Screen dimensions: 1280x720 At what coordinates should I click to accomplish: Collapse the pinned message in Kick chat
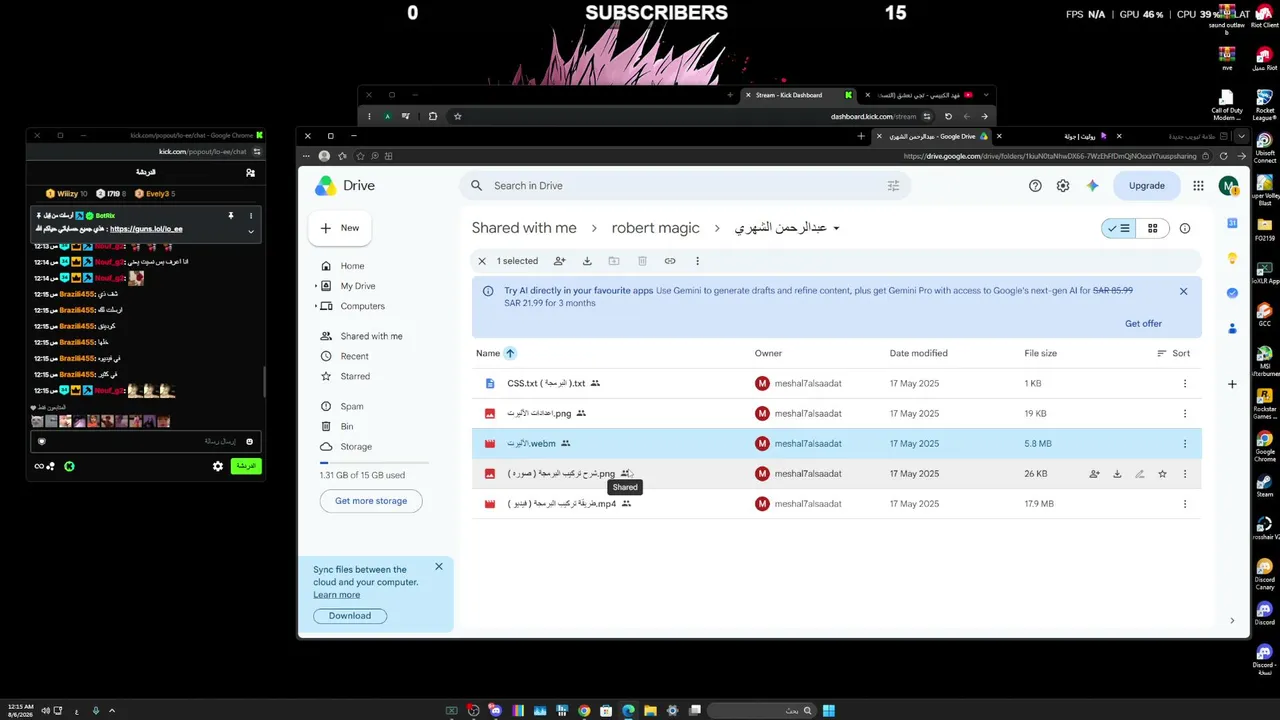pyautogui.click(x=251, y=232)
